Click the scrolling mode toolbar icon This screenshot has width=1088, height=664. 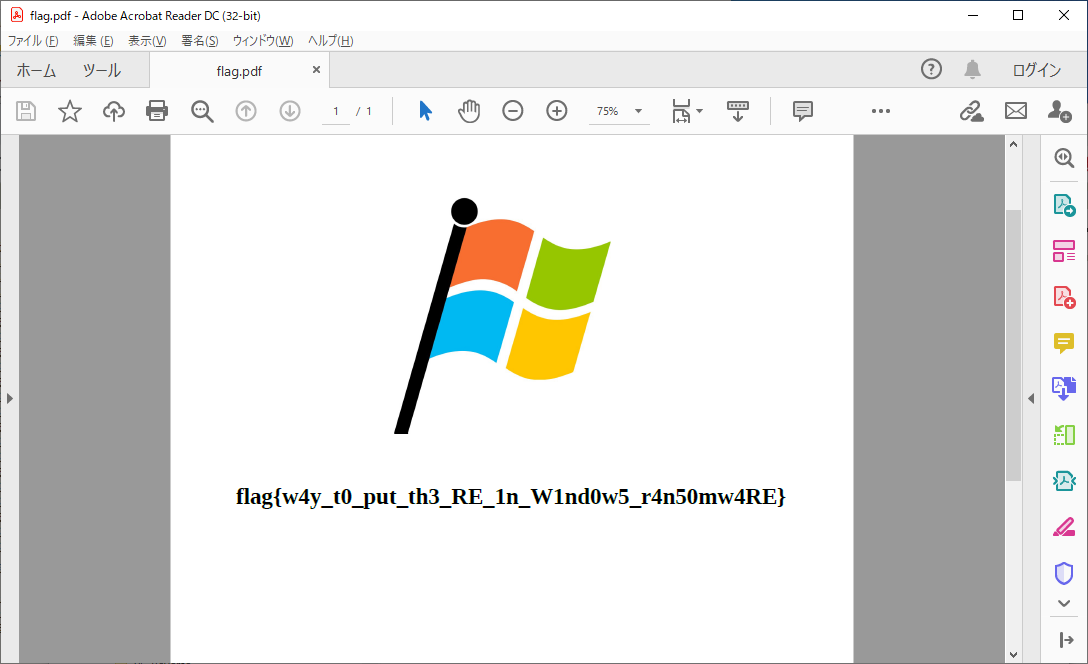738,111
